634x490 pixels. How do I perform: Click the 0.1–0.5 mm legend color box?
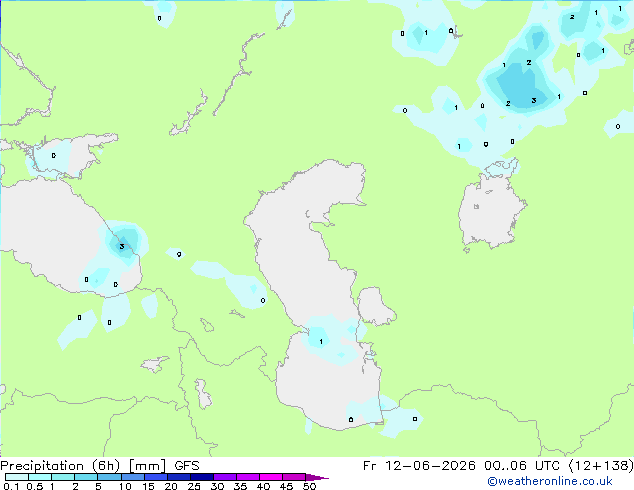click(x=17, y=477)
